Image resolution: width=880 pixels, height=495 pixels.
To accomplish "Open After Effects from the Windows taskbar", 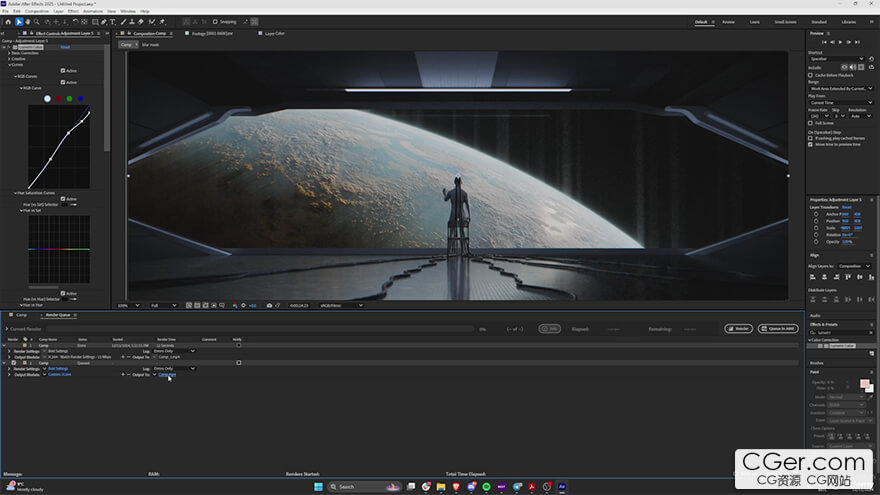I will 562,487.
